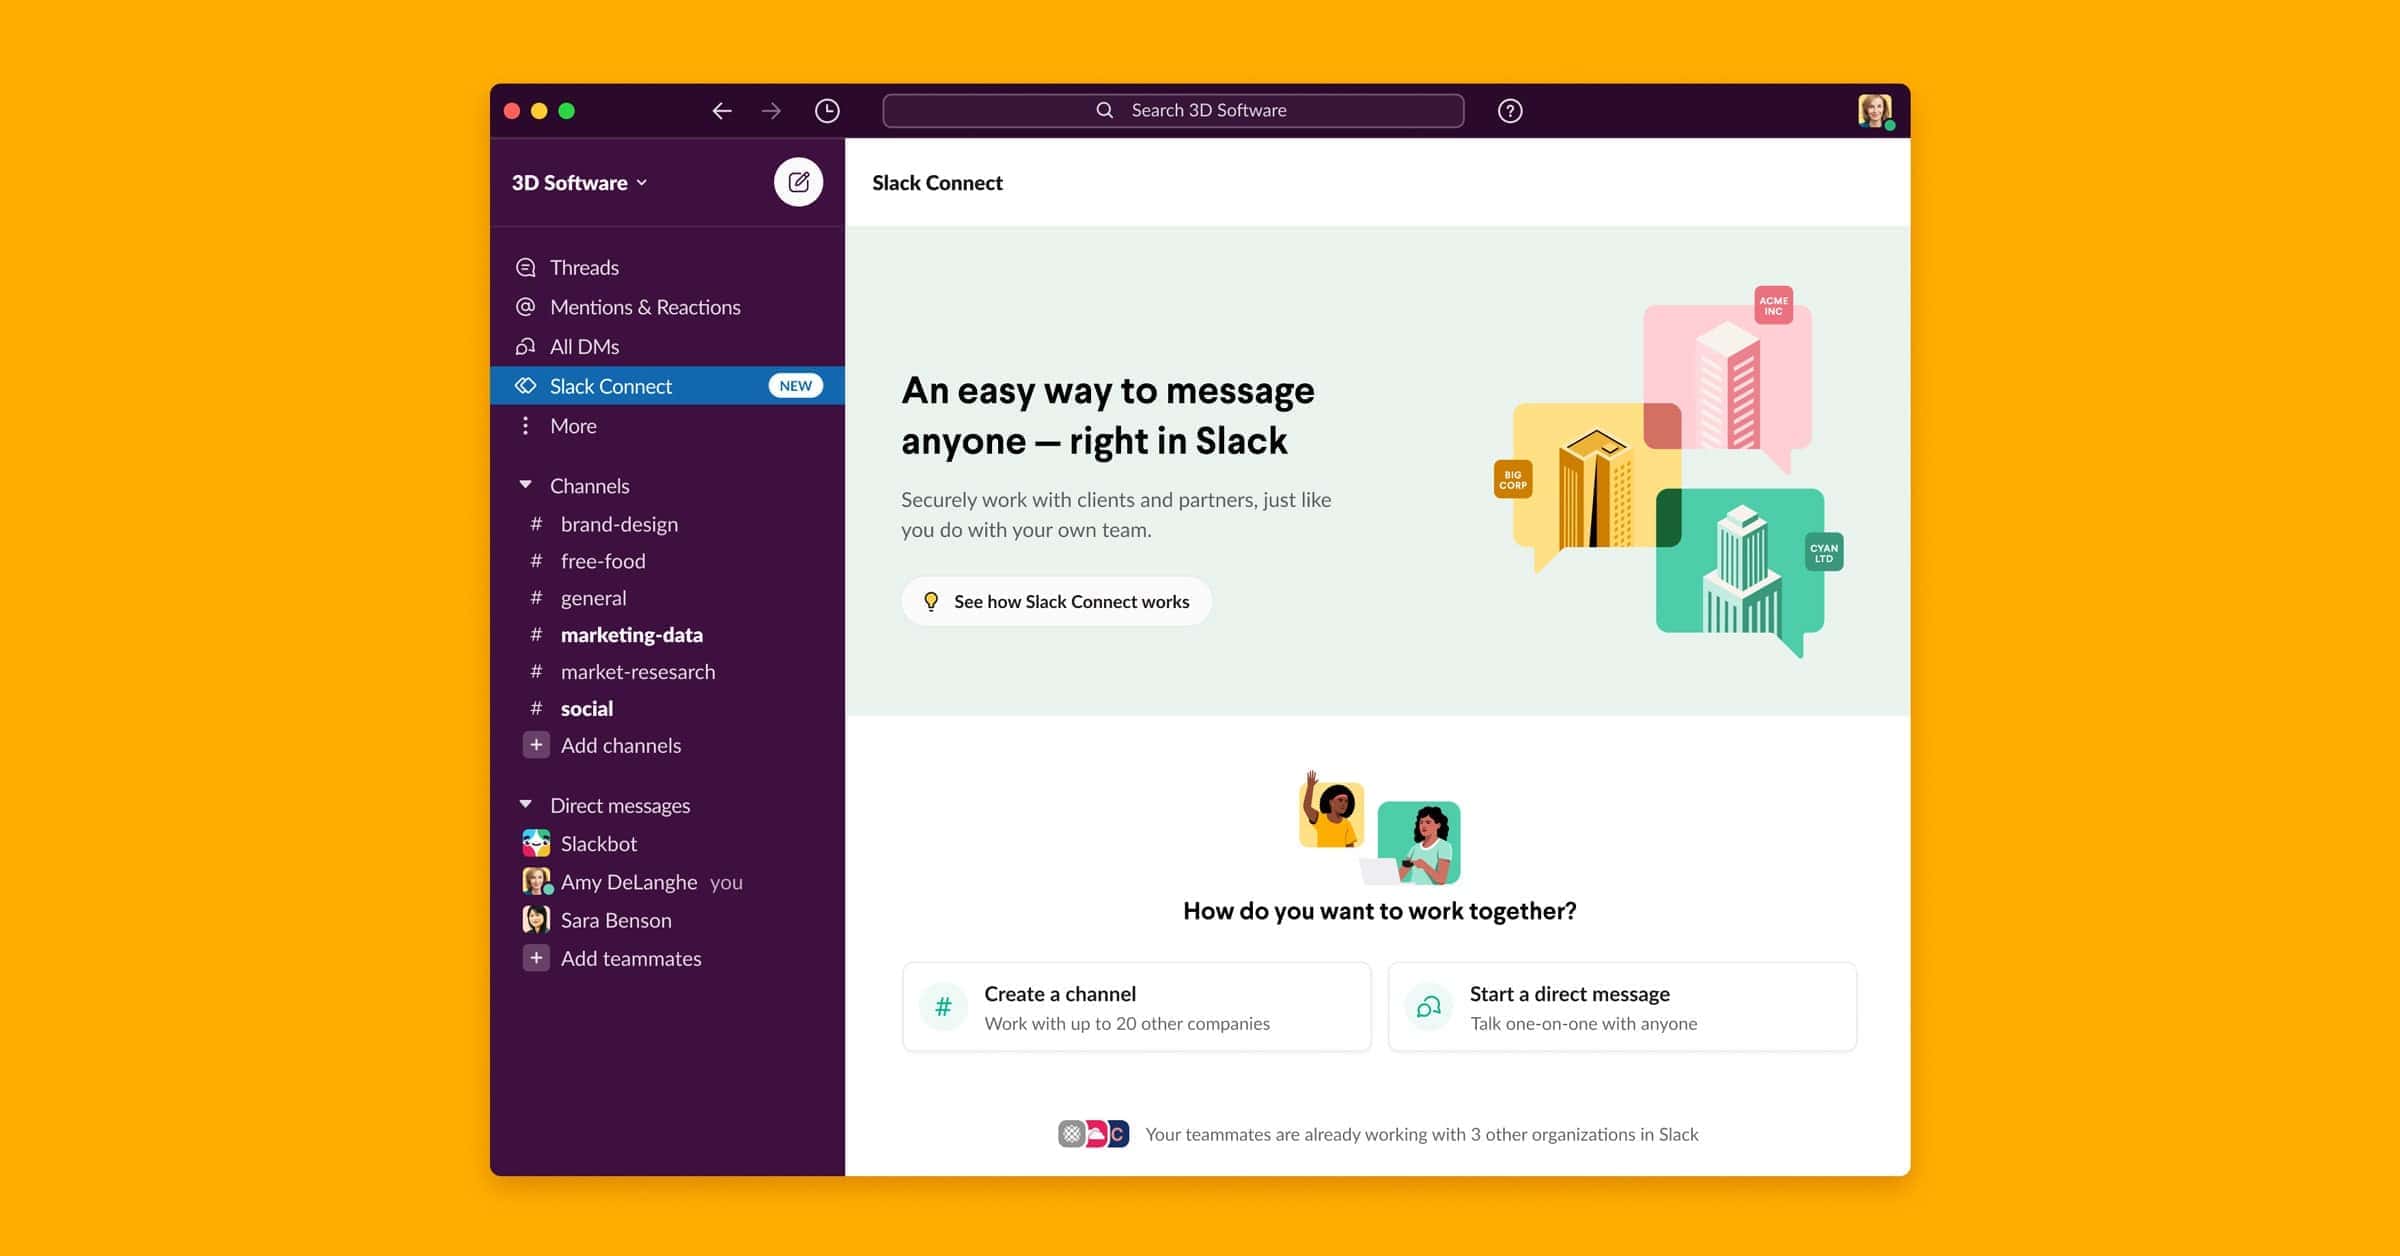2400x1256 pixels.
Task: Click the Add channels plus icon
Action: click(537, 745)
